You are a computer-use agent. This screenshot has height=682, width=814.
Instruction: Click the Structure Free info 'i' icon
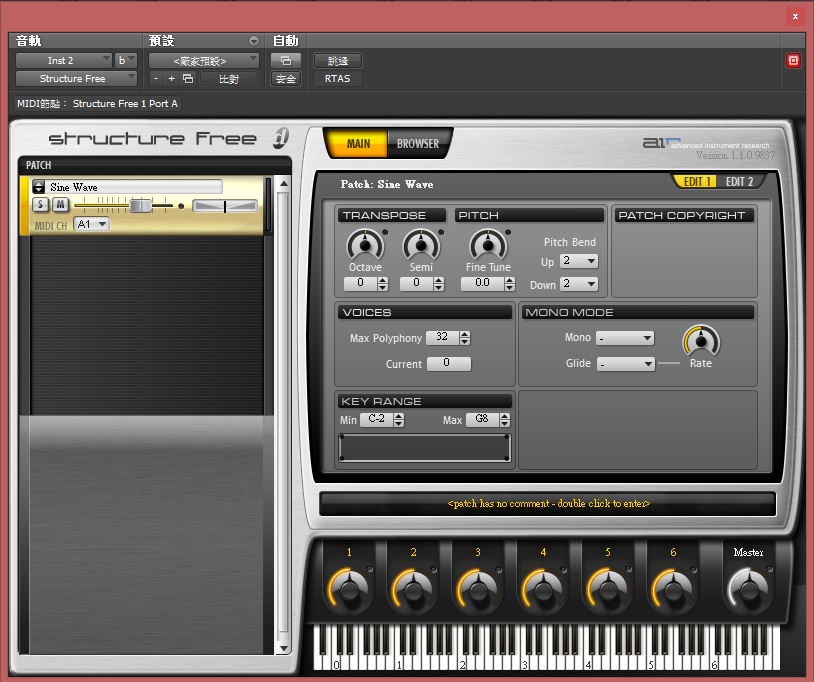point(281,138)
